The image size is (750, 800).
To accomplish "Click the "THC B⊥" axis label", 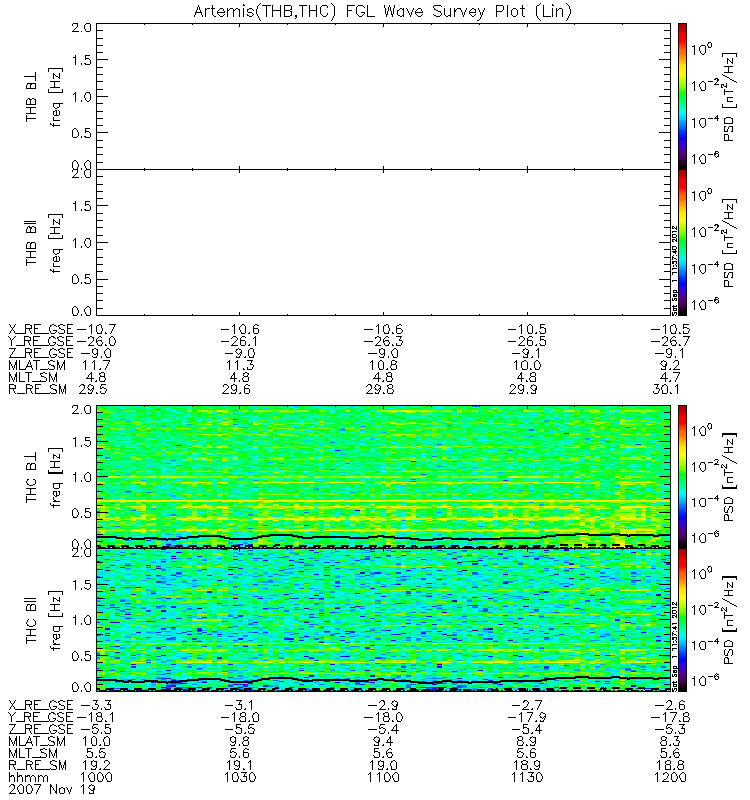I will point(32,477).
